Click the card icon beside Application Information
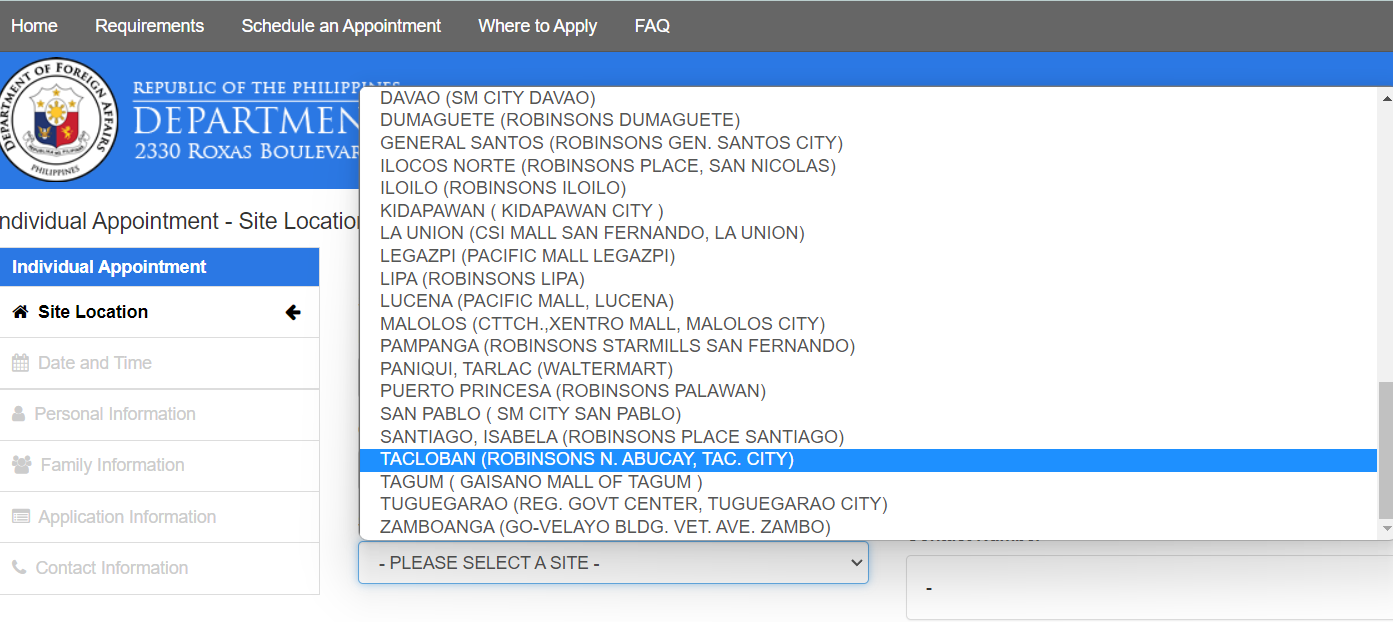 coord(21,517)
